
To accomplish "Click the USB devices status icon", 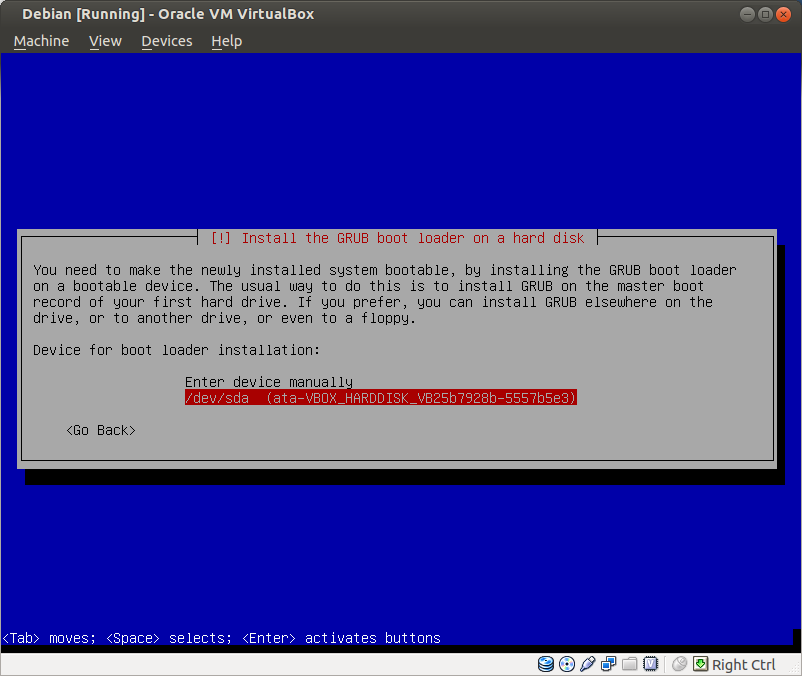I will click(x=588, y=664).
